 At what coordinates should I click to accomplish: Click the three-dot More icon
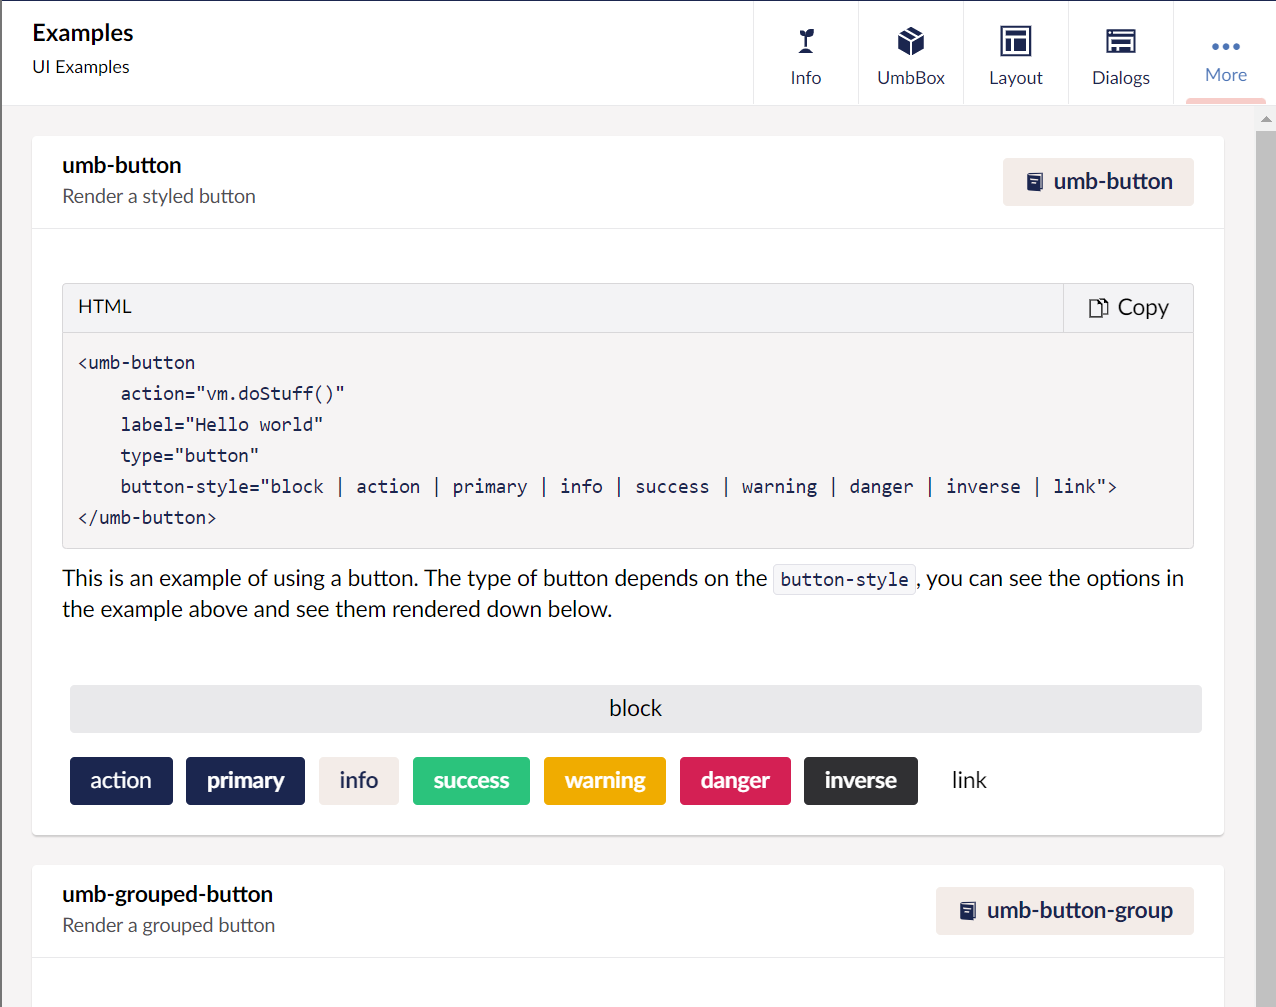[x=1226, y=46]
